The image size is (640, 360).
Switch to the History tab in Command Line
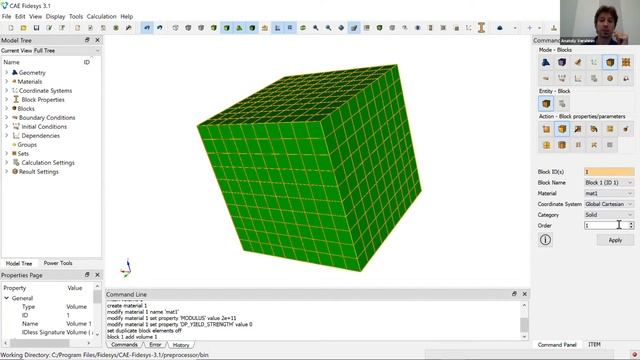coord(181,345)
